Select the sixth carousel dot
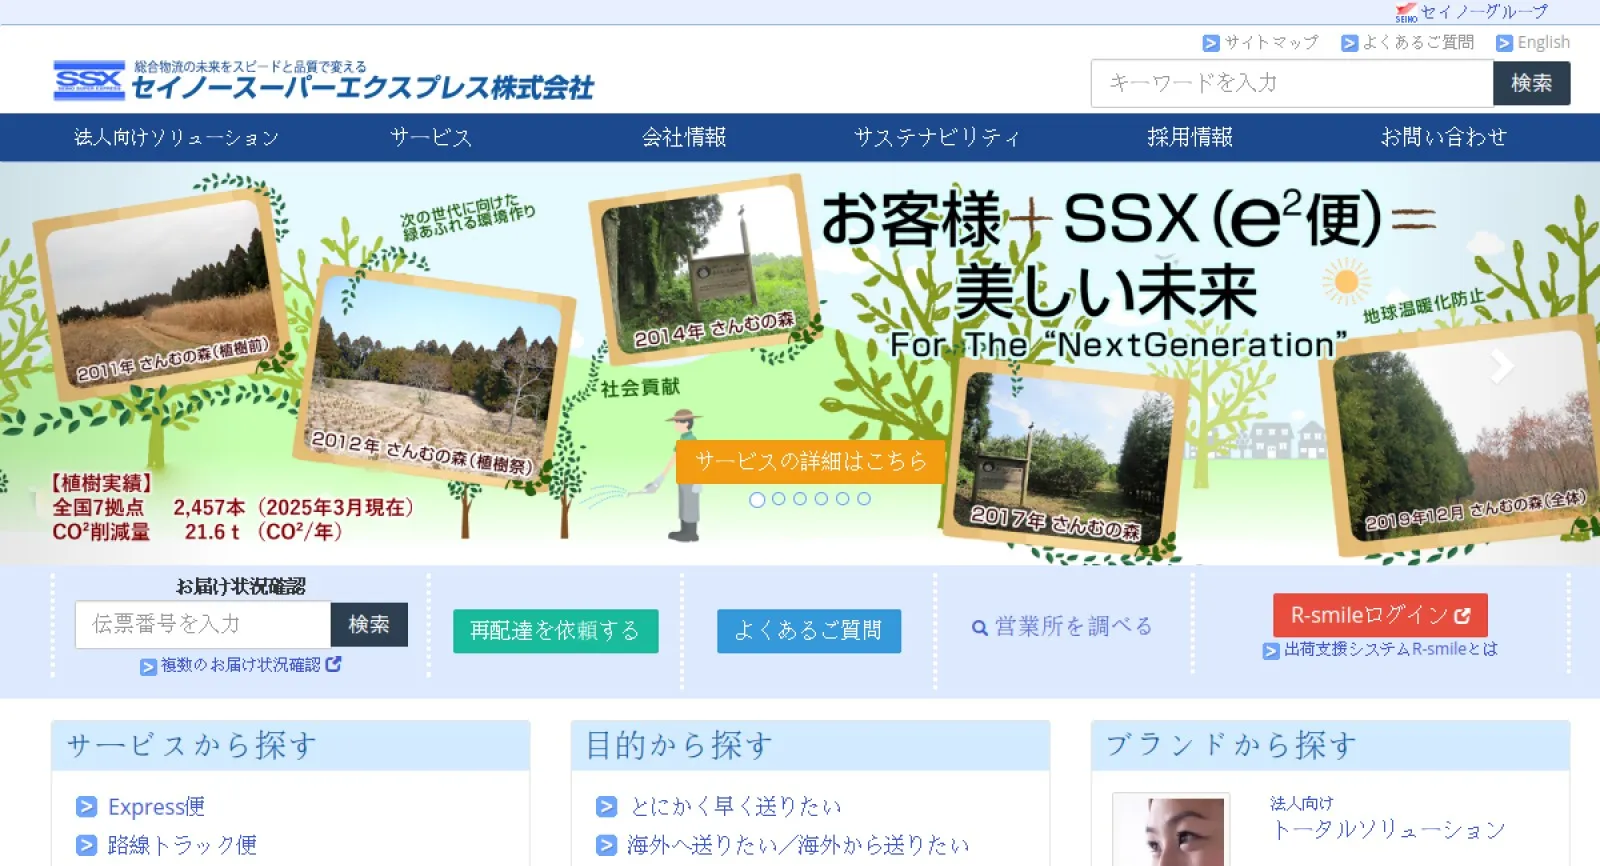Image resolution: width=1600 pixels, height=866 pixels. tap(864, 499)
